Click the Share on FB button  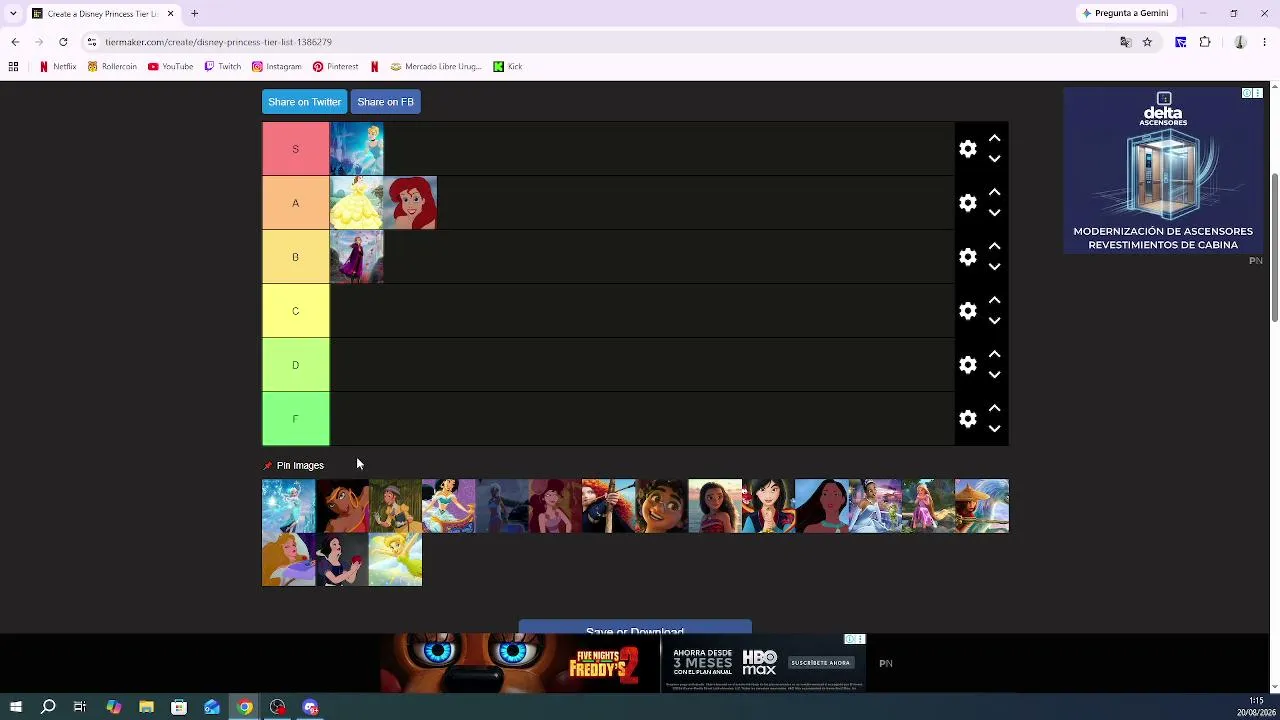click(x=385, y=102)
